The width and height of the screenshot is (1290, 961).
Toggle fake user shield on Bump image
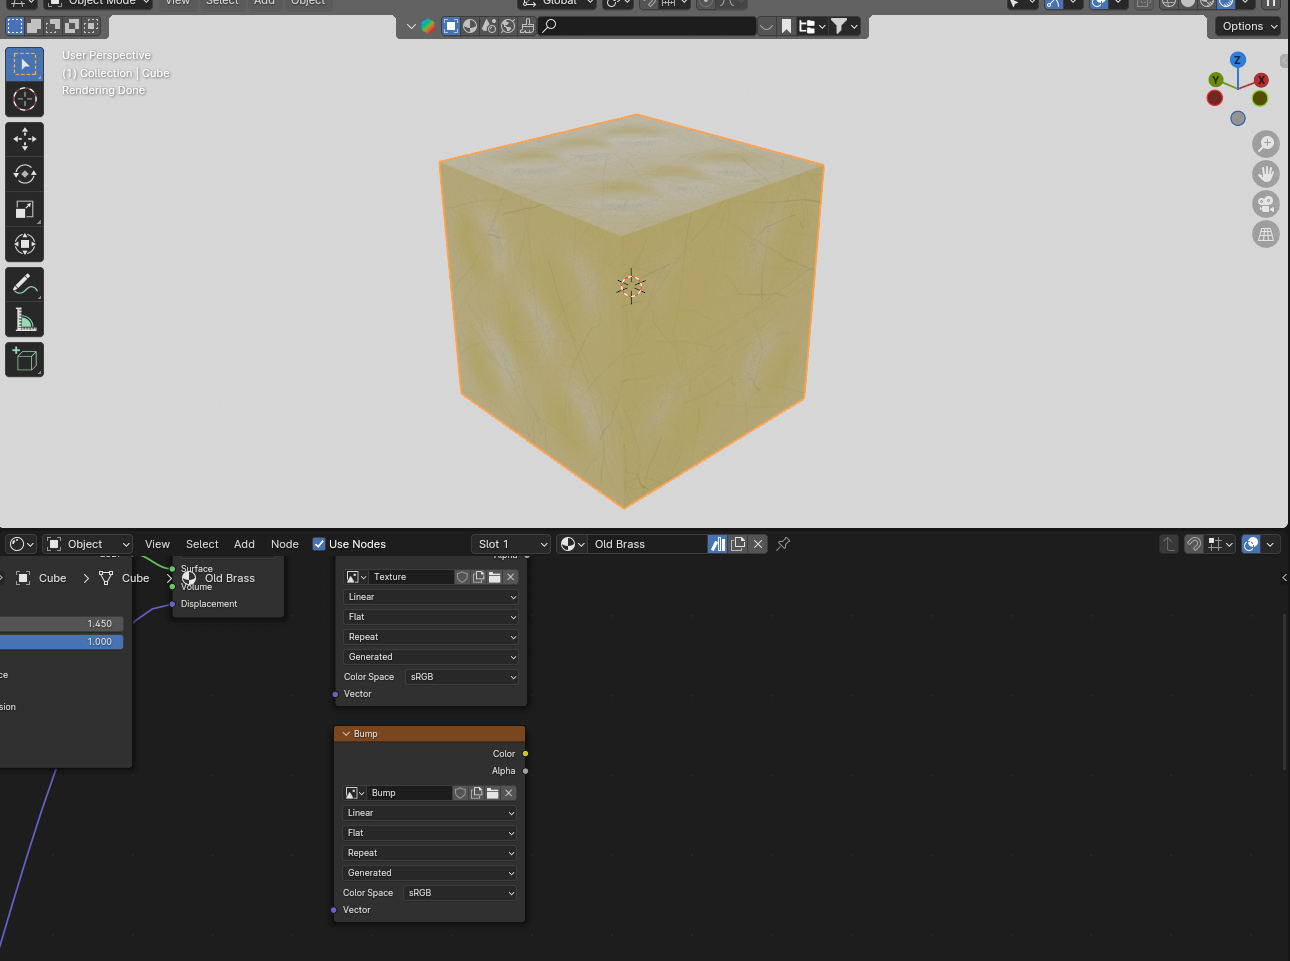click(460, 793)
